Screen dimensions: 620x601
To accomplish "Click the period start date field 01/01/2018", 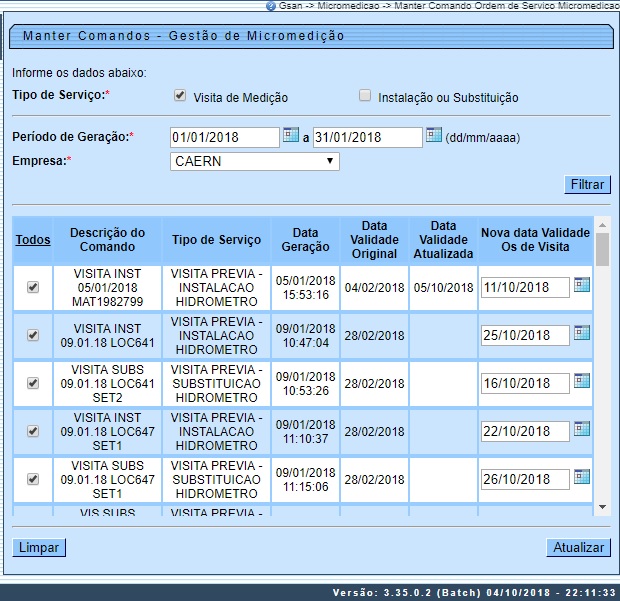I will click(x=224, y=137).
